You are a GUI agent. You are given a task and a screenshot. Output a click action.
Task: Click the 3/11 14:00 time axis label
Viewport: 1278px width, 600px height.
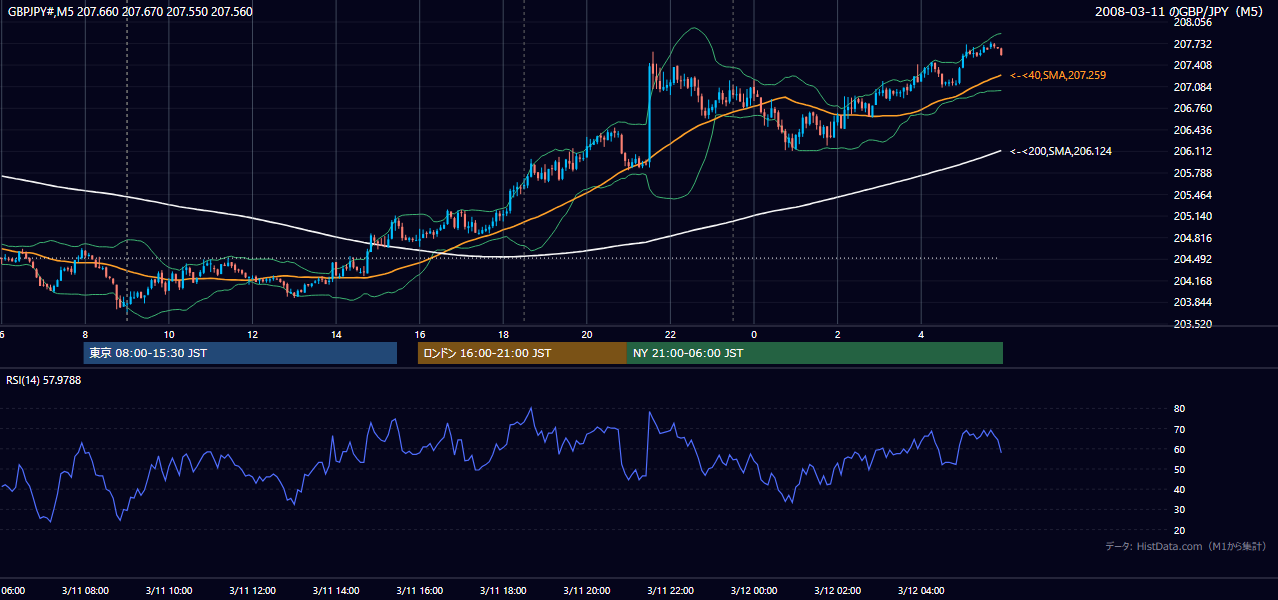coord(336,591)
